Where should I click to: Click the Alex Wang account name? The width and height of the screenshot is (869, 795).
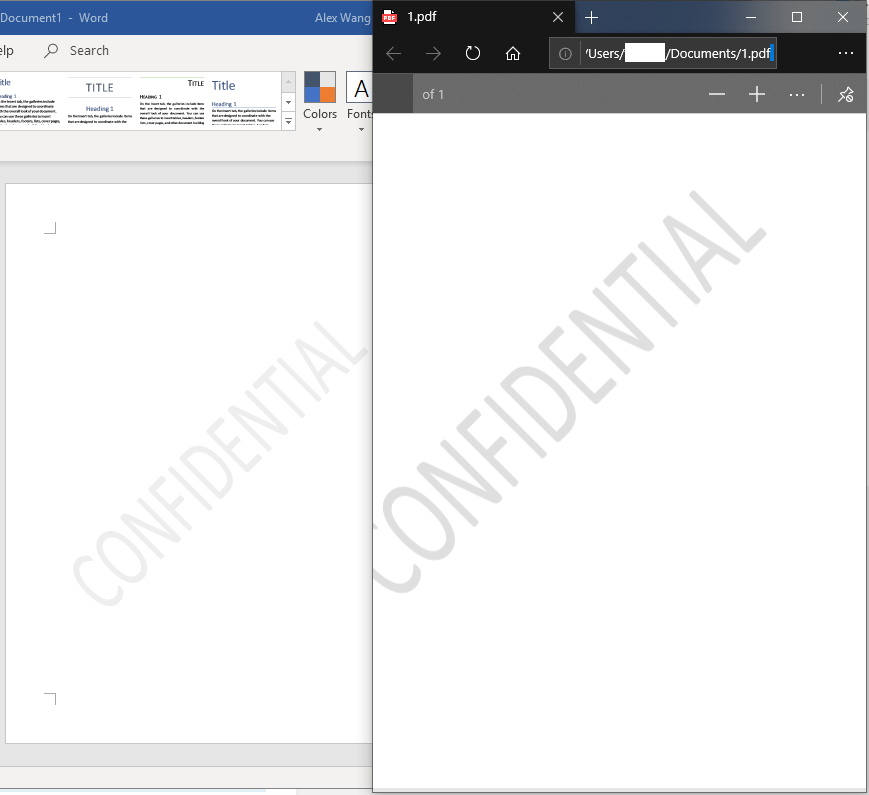343,18
